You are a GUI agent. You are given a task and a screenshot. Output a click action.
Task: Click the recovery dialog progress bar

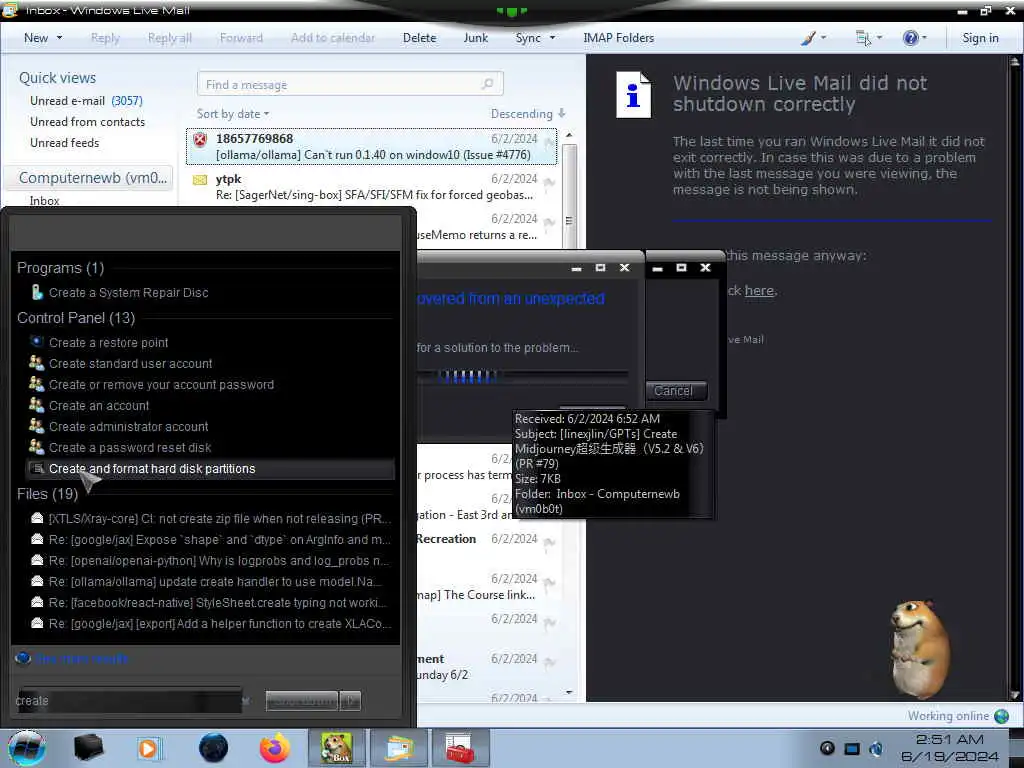pyautogui.click(x=522, y=376)
